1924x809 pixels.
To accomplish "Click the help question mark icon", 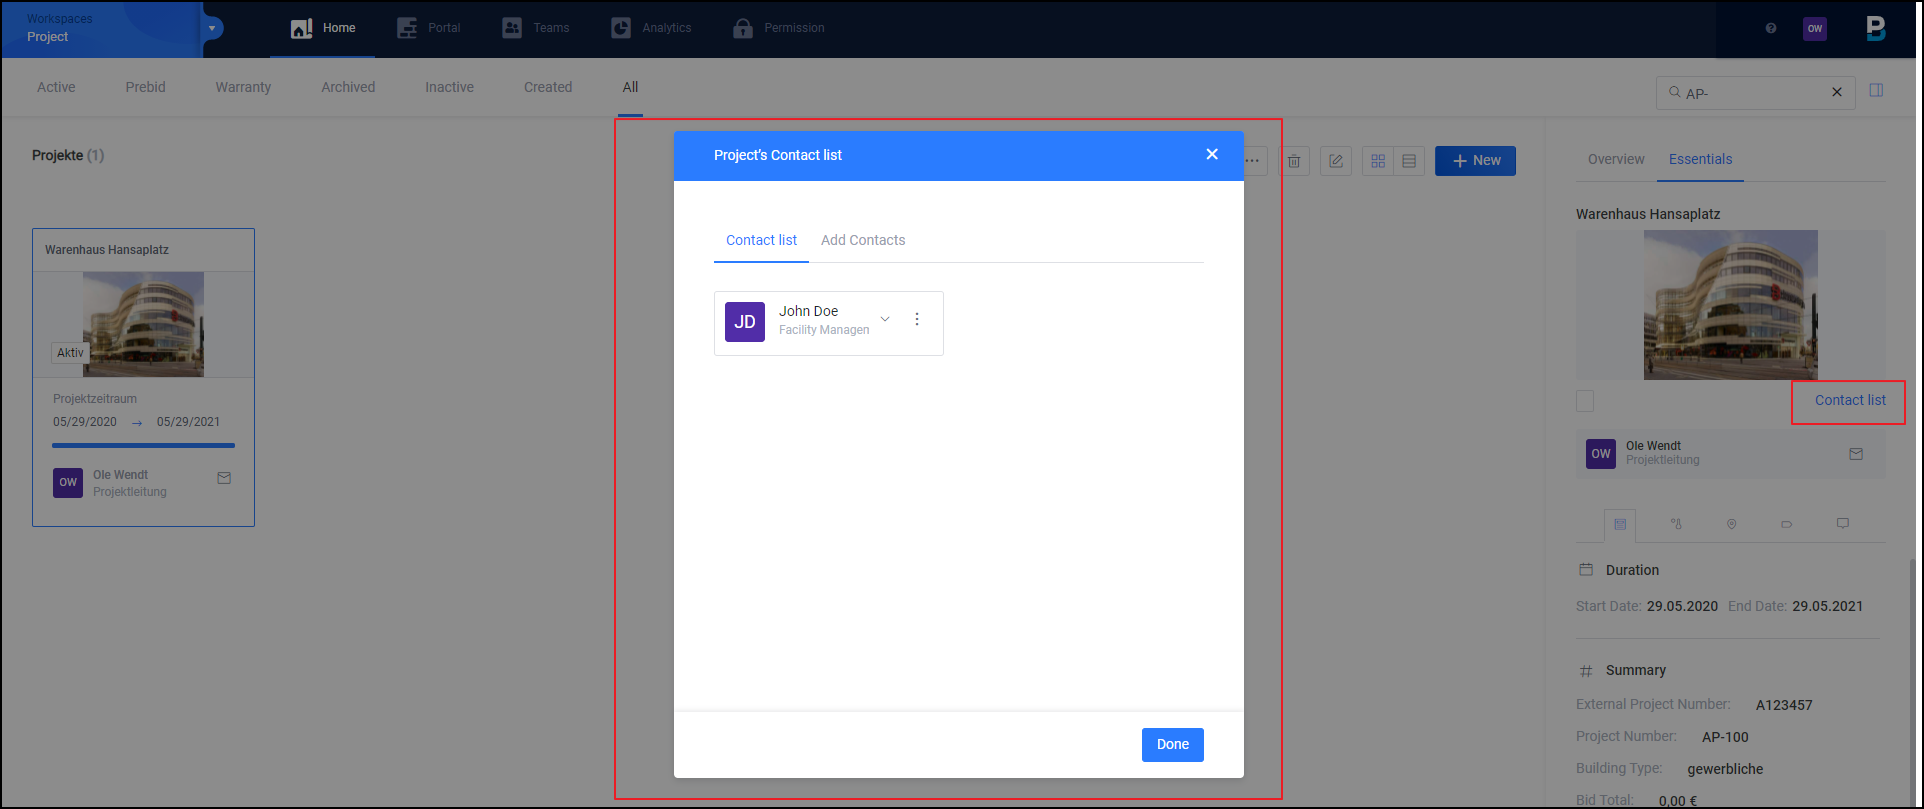I will click(x=1771, y=28).
